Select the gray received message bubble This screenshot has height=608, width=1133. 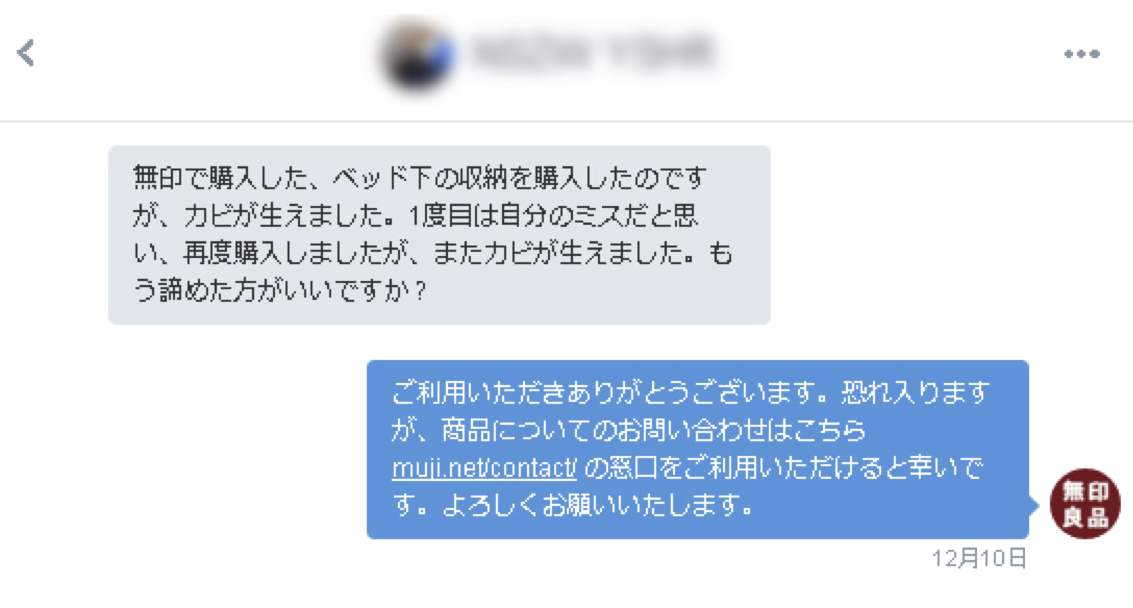[439, 235]
